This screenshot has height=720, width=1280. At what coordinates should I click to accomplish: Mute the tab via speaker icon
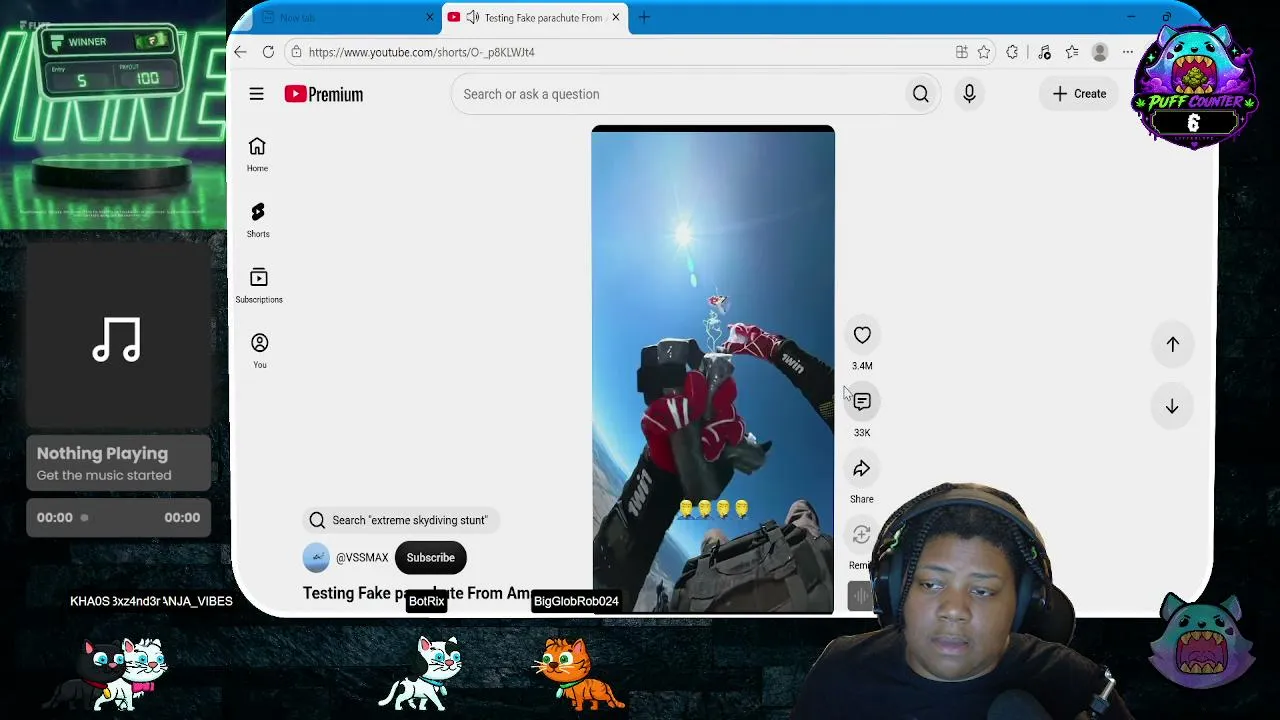click(x=473, y=17)
